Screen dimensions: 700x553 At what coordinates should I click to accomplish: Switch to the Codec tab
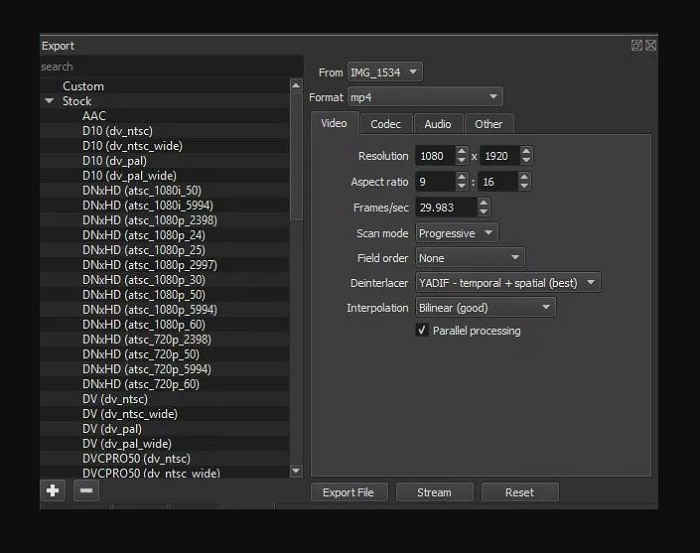(x=385, y=124)
